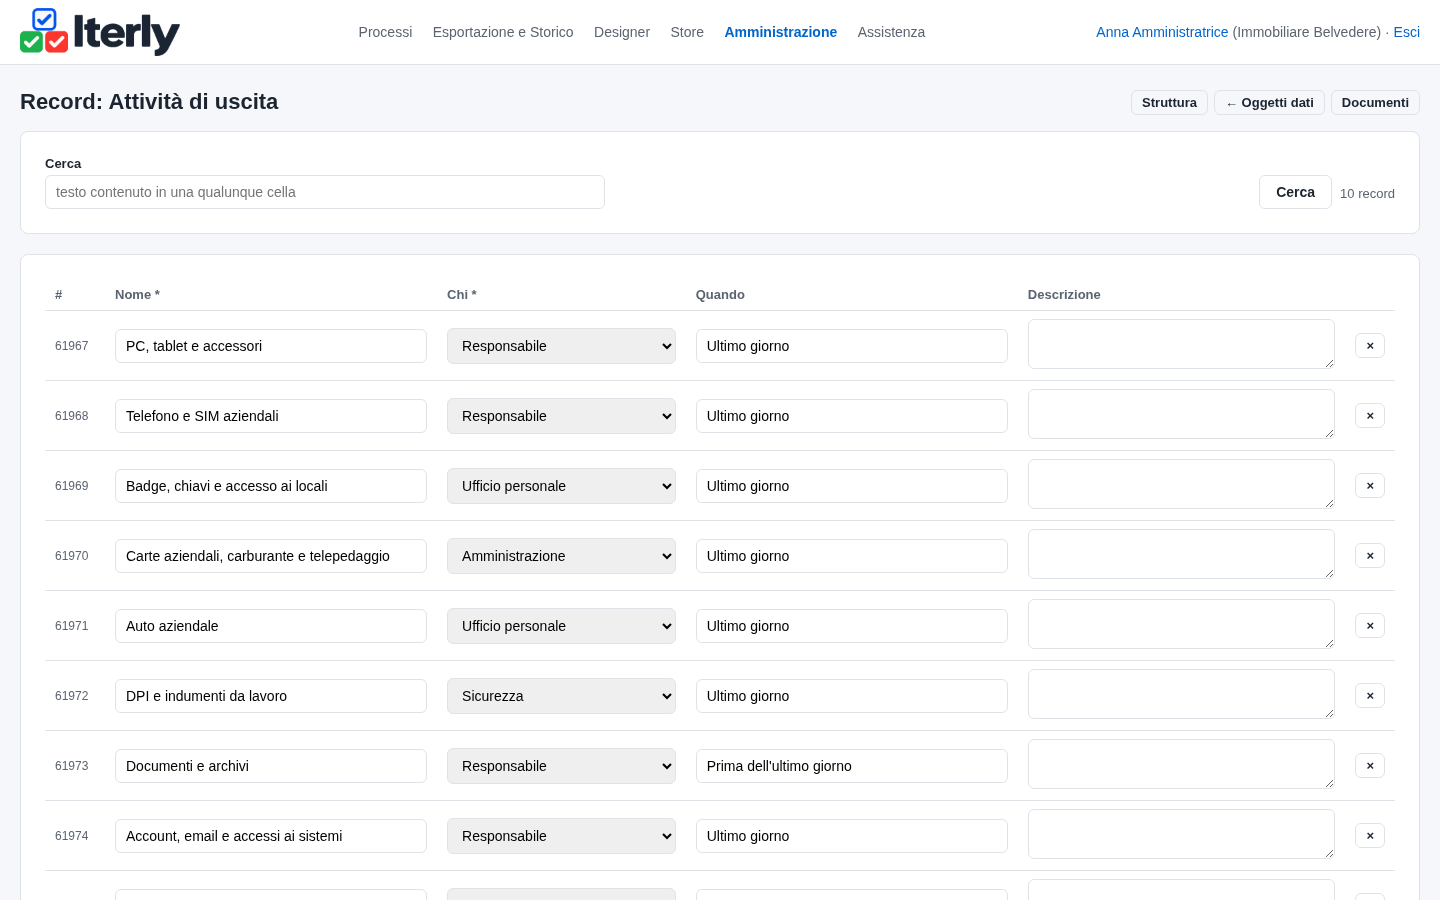Click the 10 record count text

click(x=1367, y=193)
